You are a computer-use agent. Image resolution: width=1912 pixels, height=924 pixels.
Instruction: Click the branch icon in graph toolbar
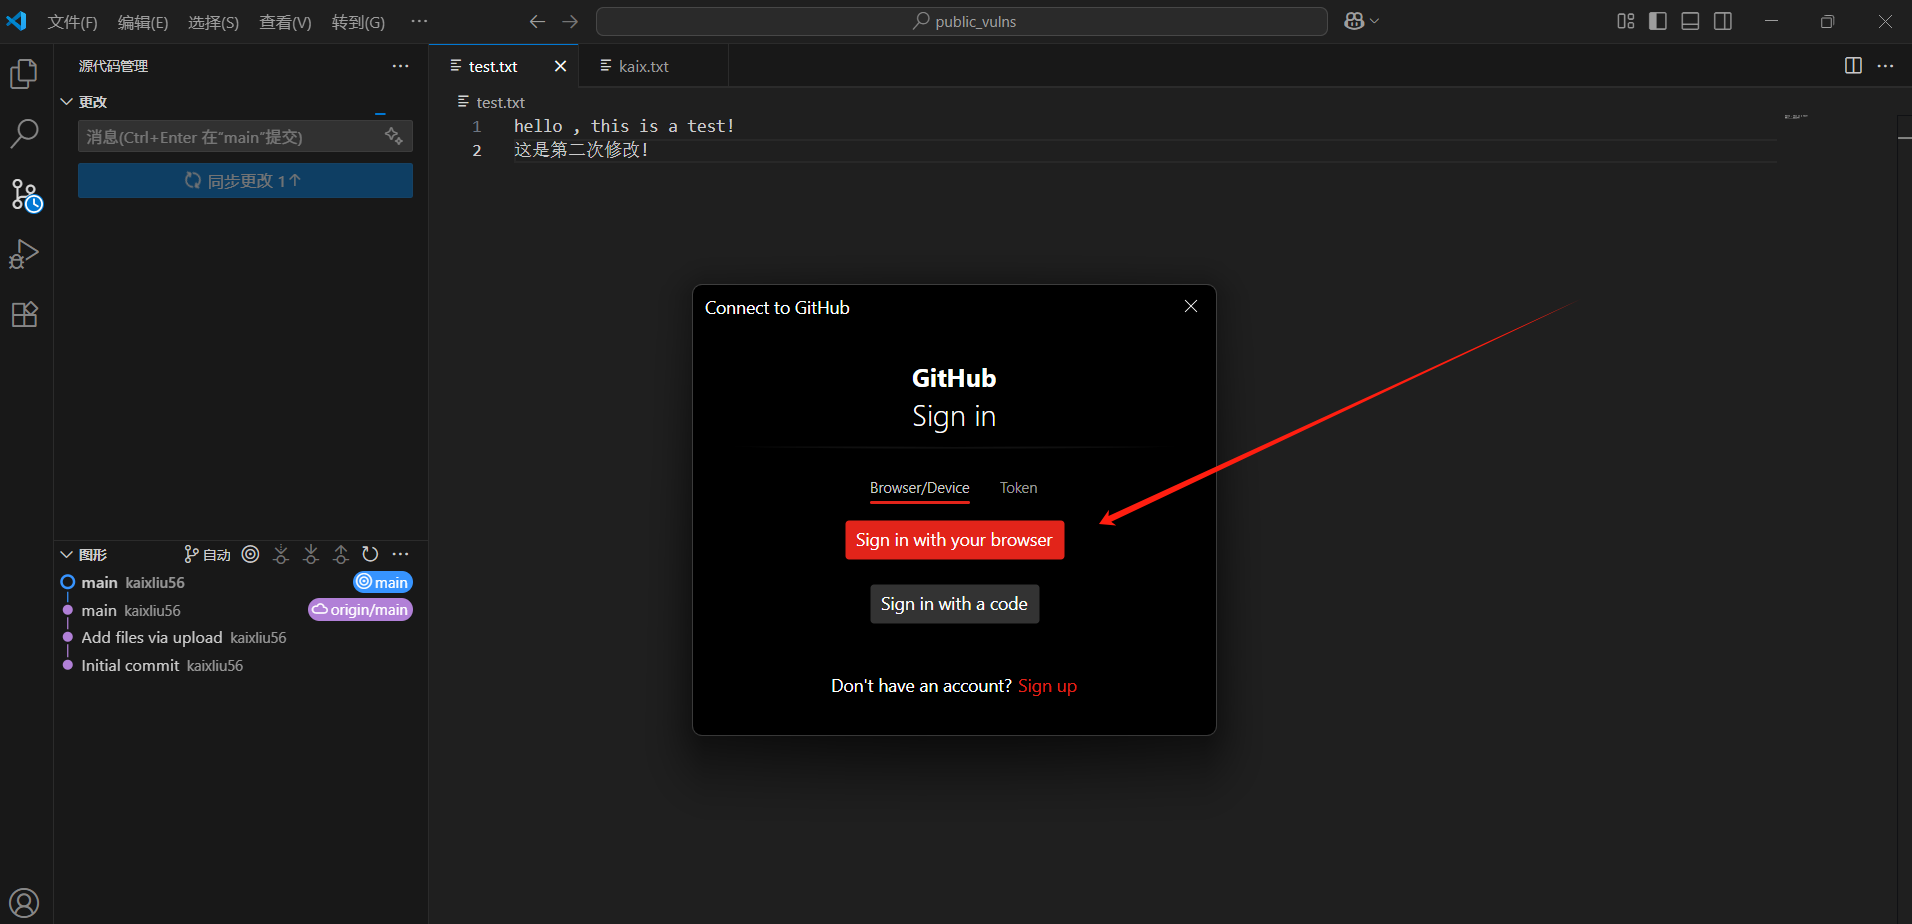[x=191, y=554]
